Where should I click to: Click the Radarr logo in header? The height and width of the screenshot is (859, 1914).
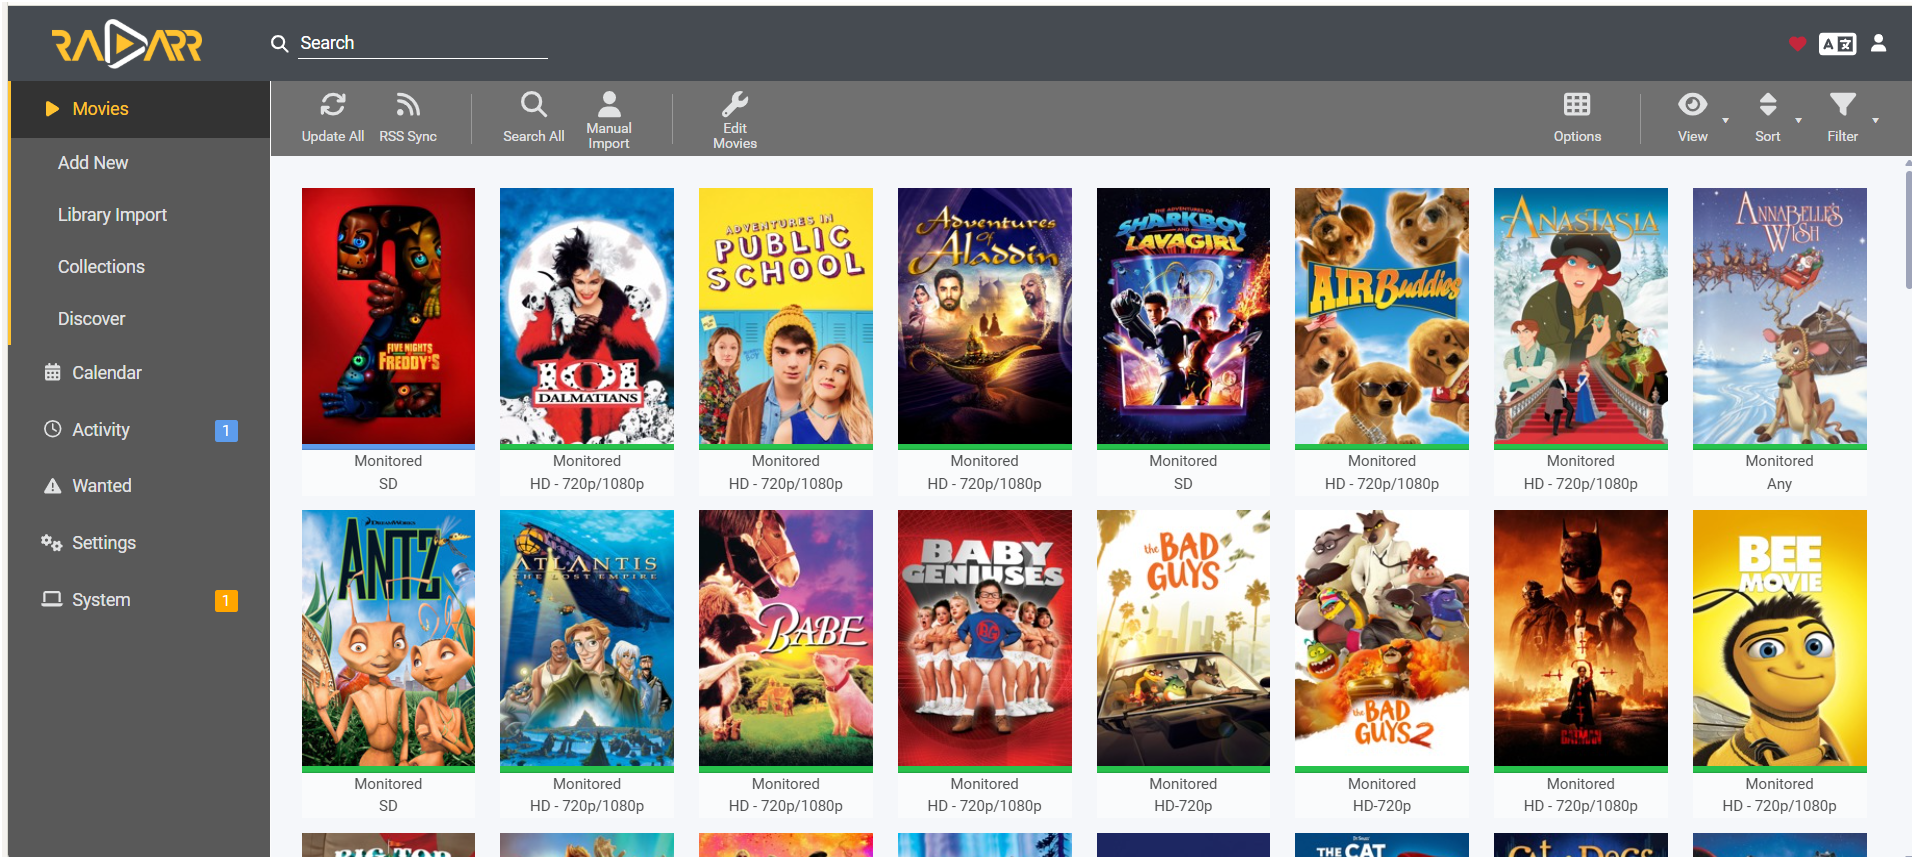[x=127, y=44]
